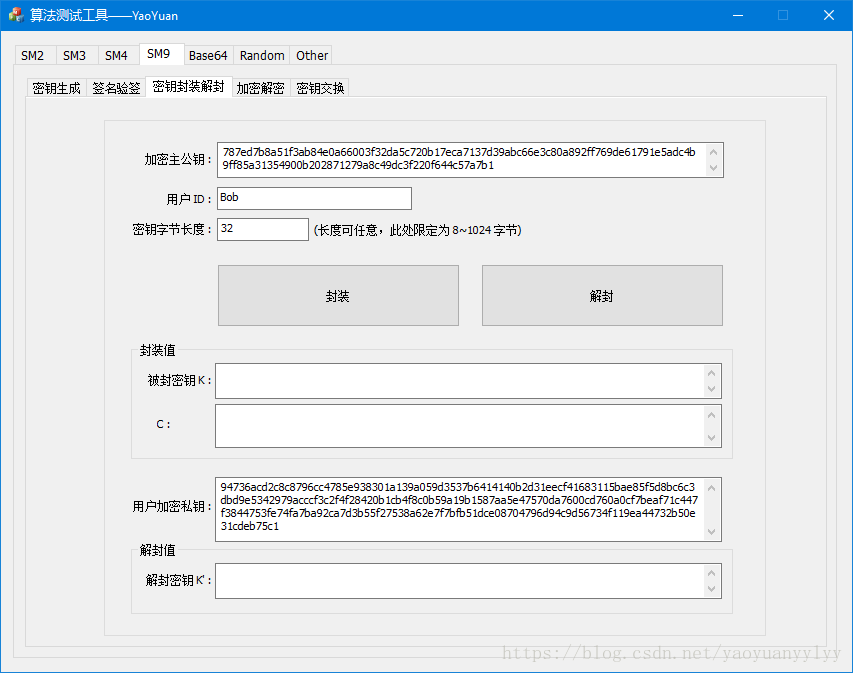Switch to the SM2 tab
The width and height of the screenshot is (853, 673).
tap(33, 55)
